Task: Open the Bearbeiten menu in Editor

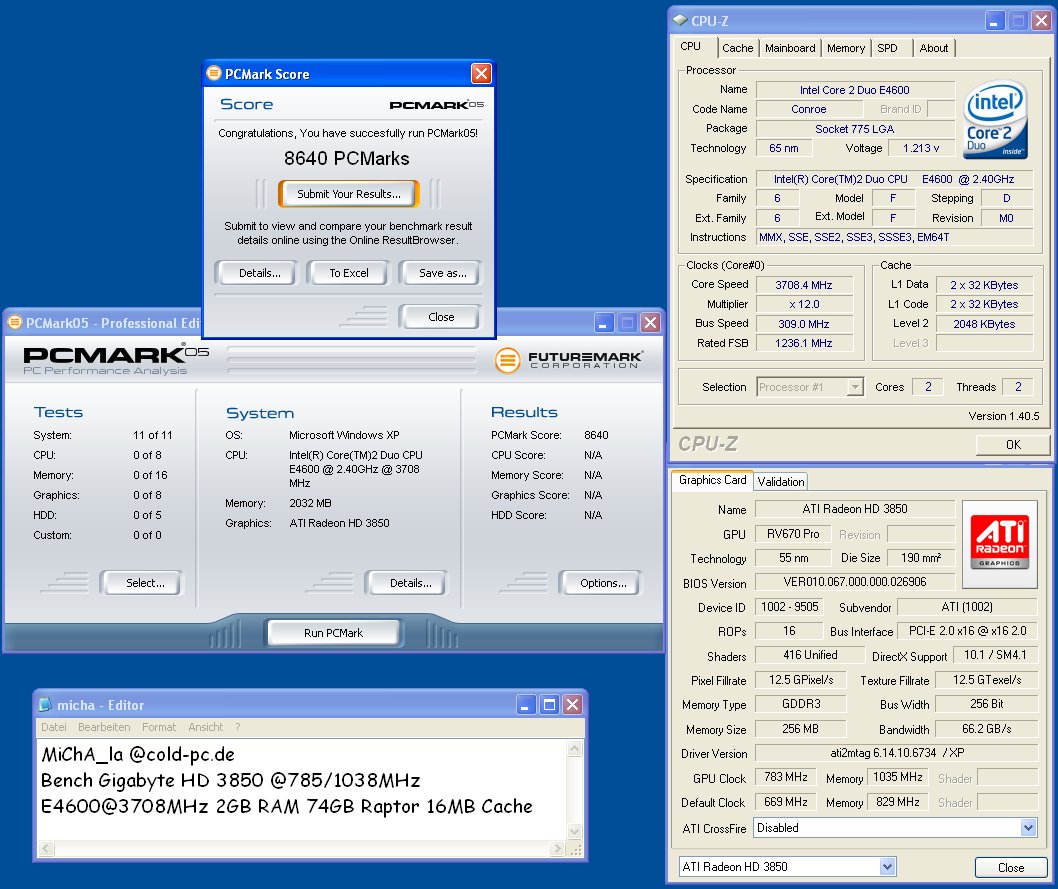Action: coord(104,727)
